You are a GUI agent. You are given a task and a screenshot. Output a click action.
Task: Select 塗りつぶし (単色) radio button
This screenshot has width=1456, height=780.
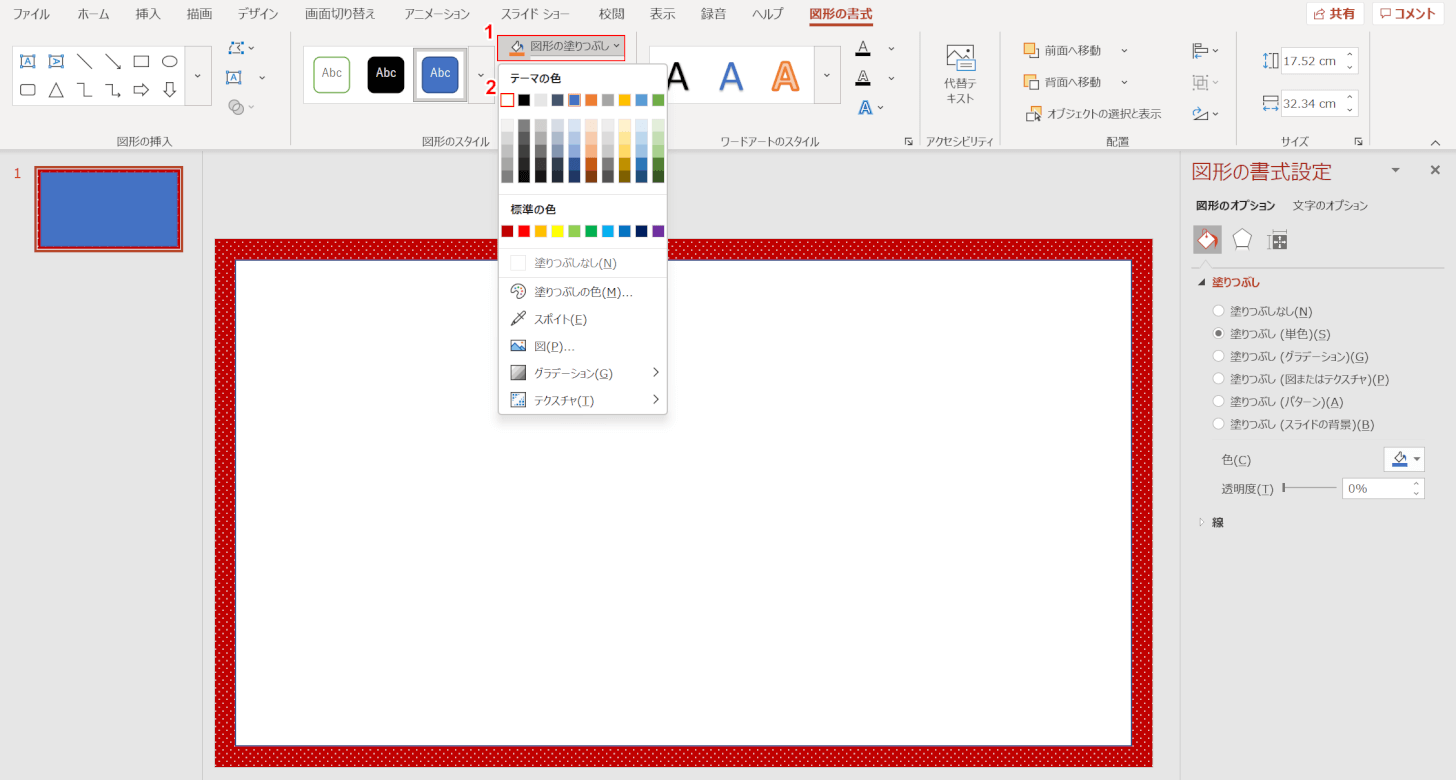[x=1218, y=333]
